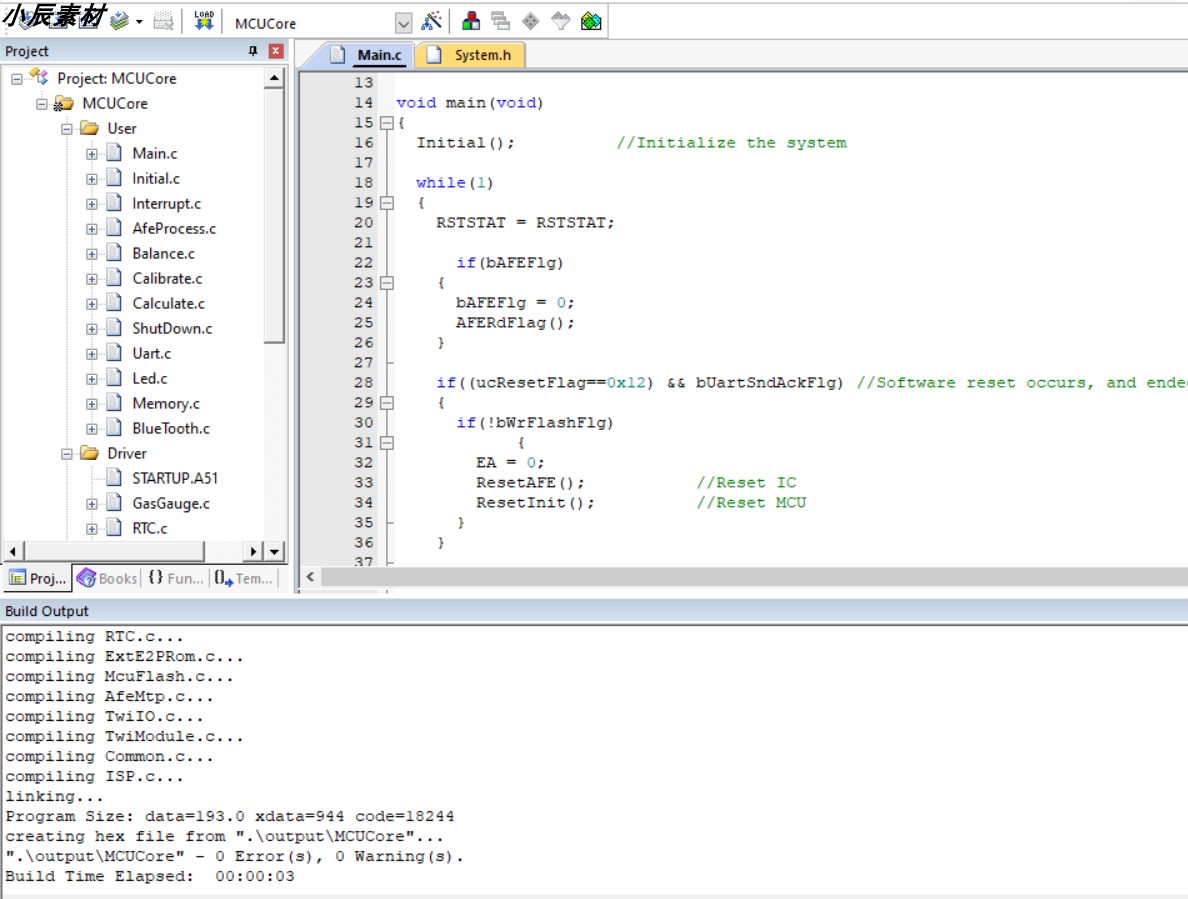Collapse the Driver folder group

[x=67, y=454]
